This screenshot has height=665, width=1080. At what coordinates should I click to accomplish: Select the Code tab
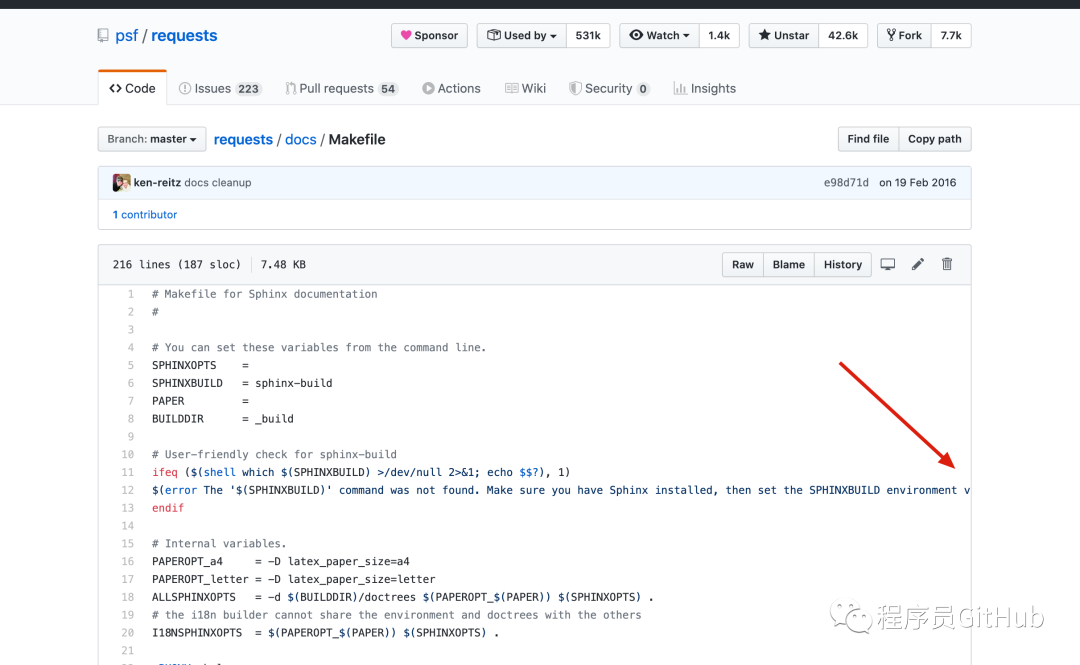(132, 88)
